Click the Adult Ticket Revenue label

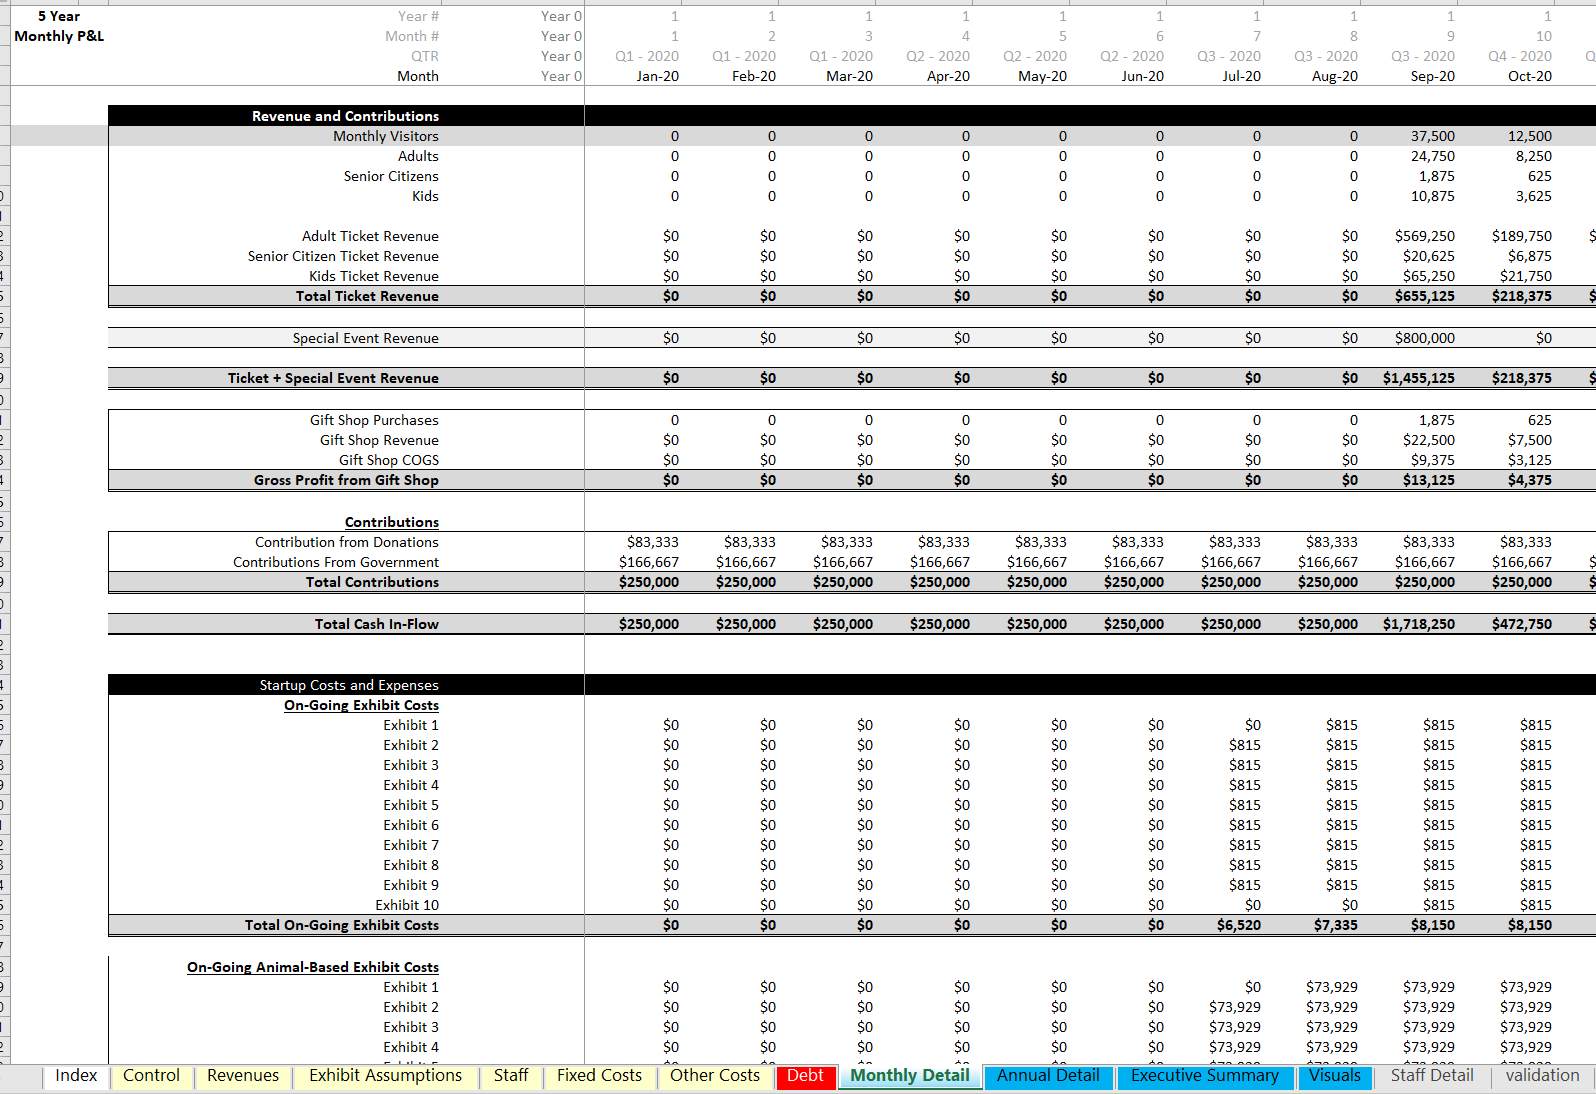click(x=370, y=236)
